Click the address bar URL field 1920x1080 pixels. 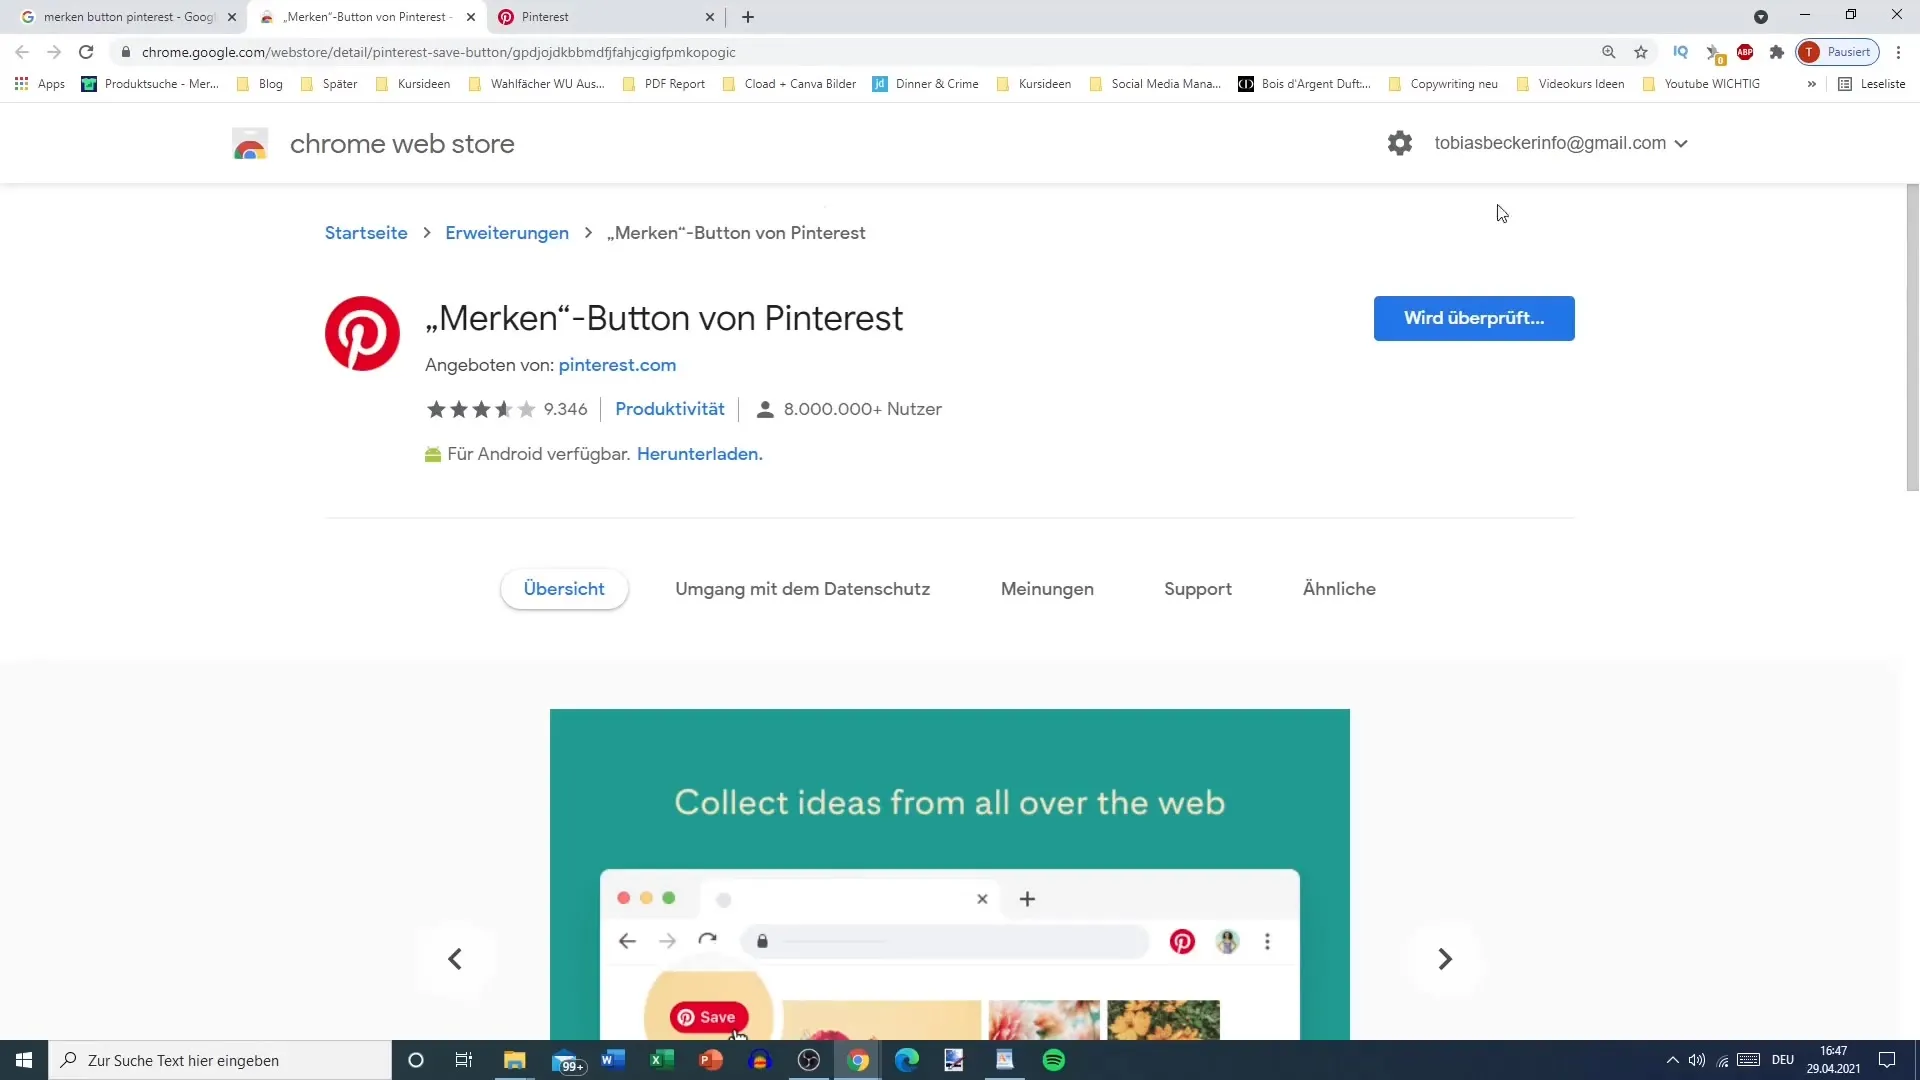tap(860, 52)
